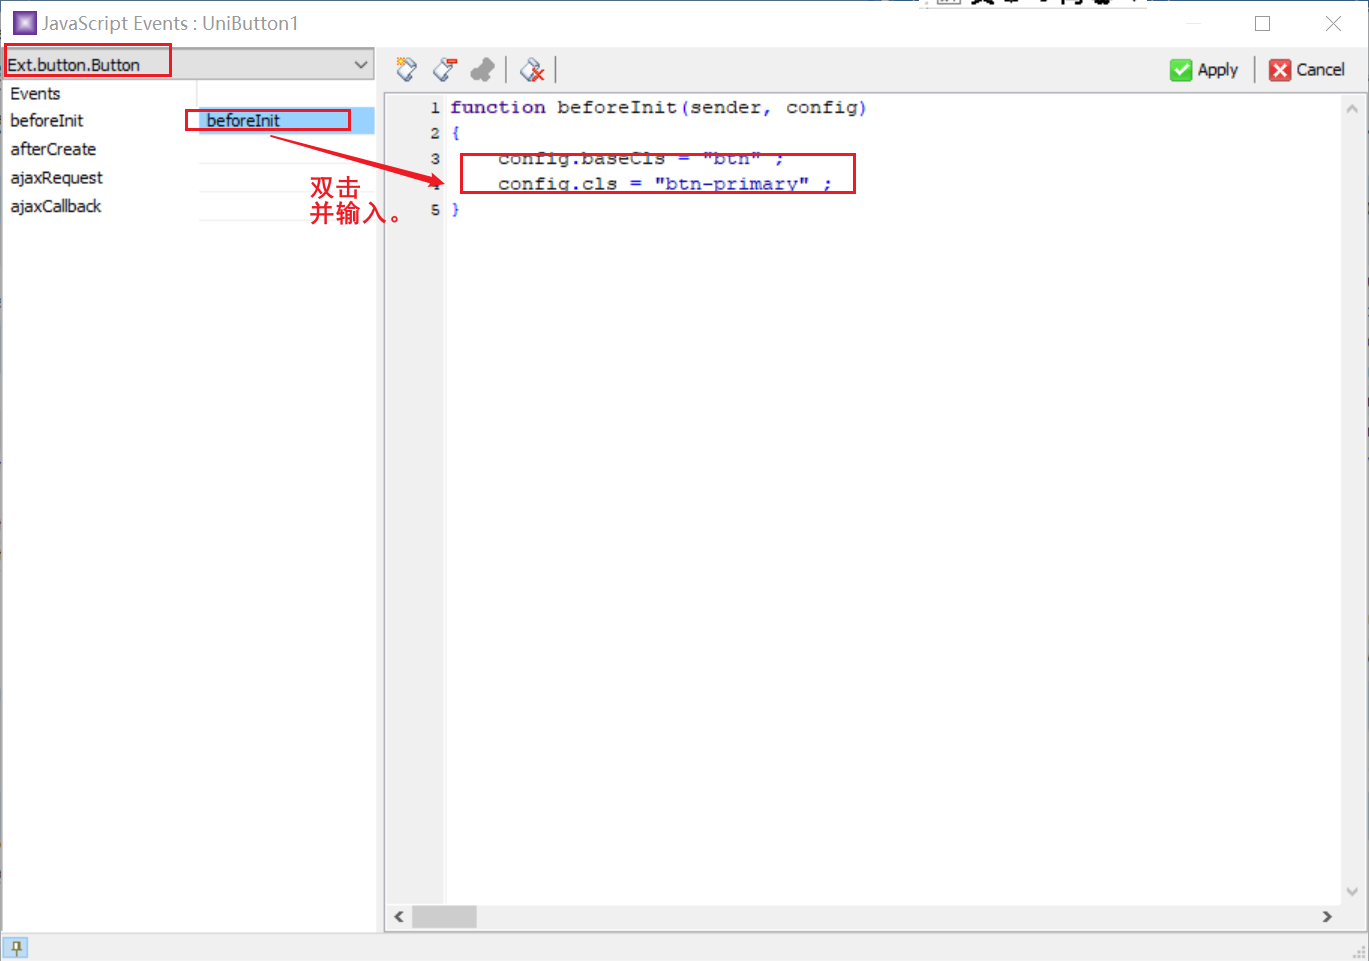Click the green Apply checkmark icon

pyautogui.click(x=1180, y=69)
